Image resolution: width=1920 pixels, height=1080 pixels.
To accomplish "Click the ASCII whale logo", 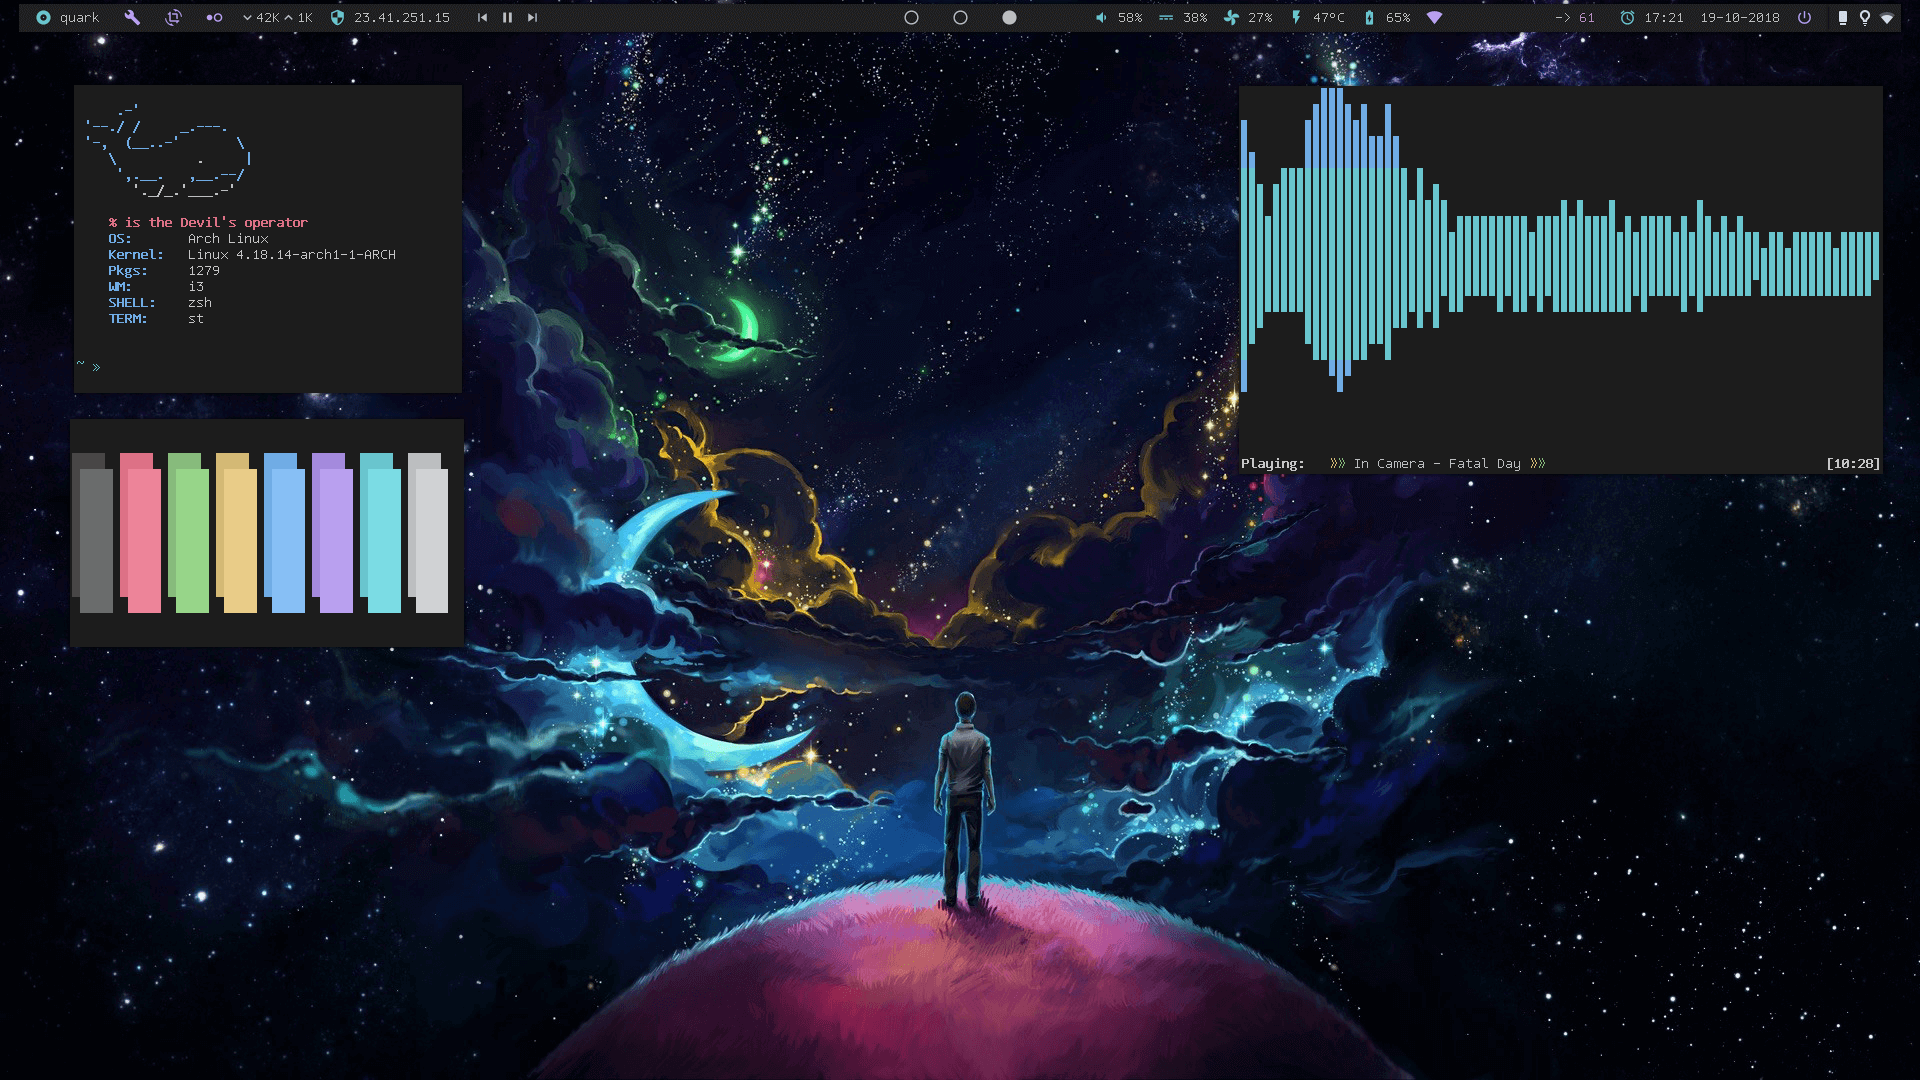I will click(x=168, y=150).
